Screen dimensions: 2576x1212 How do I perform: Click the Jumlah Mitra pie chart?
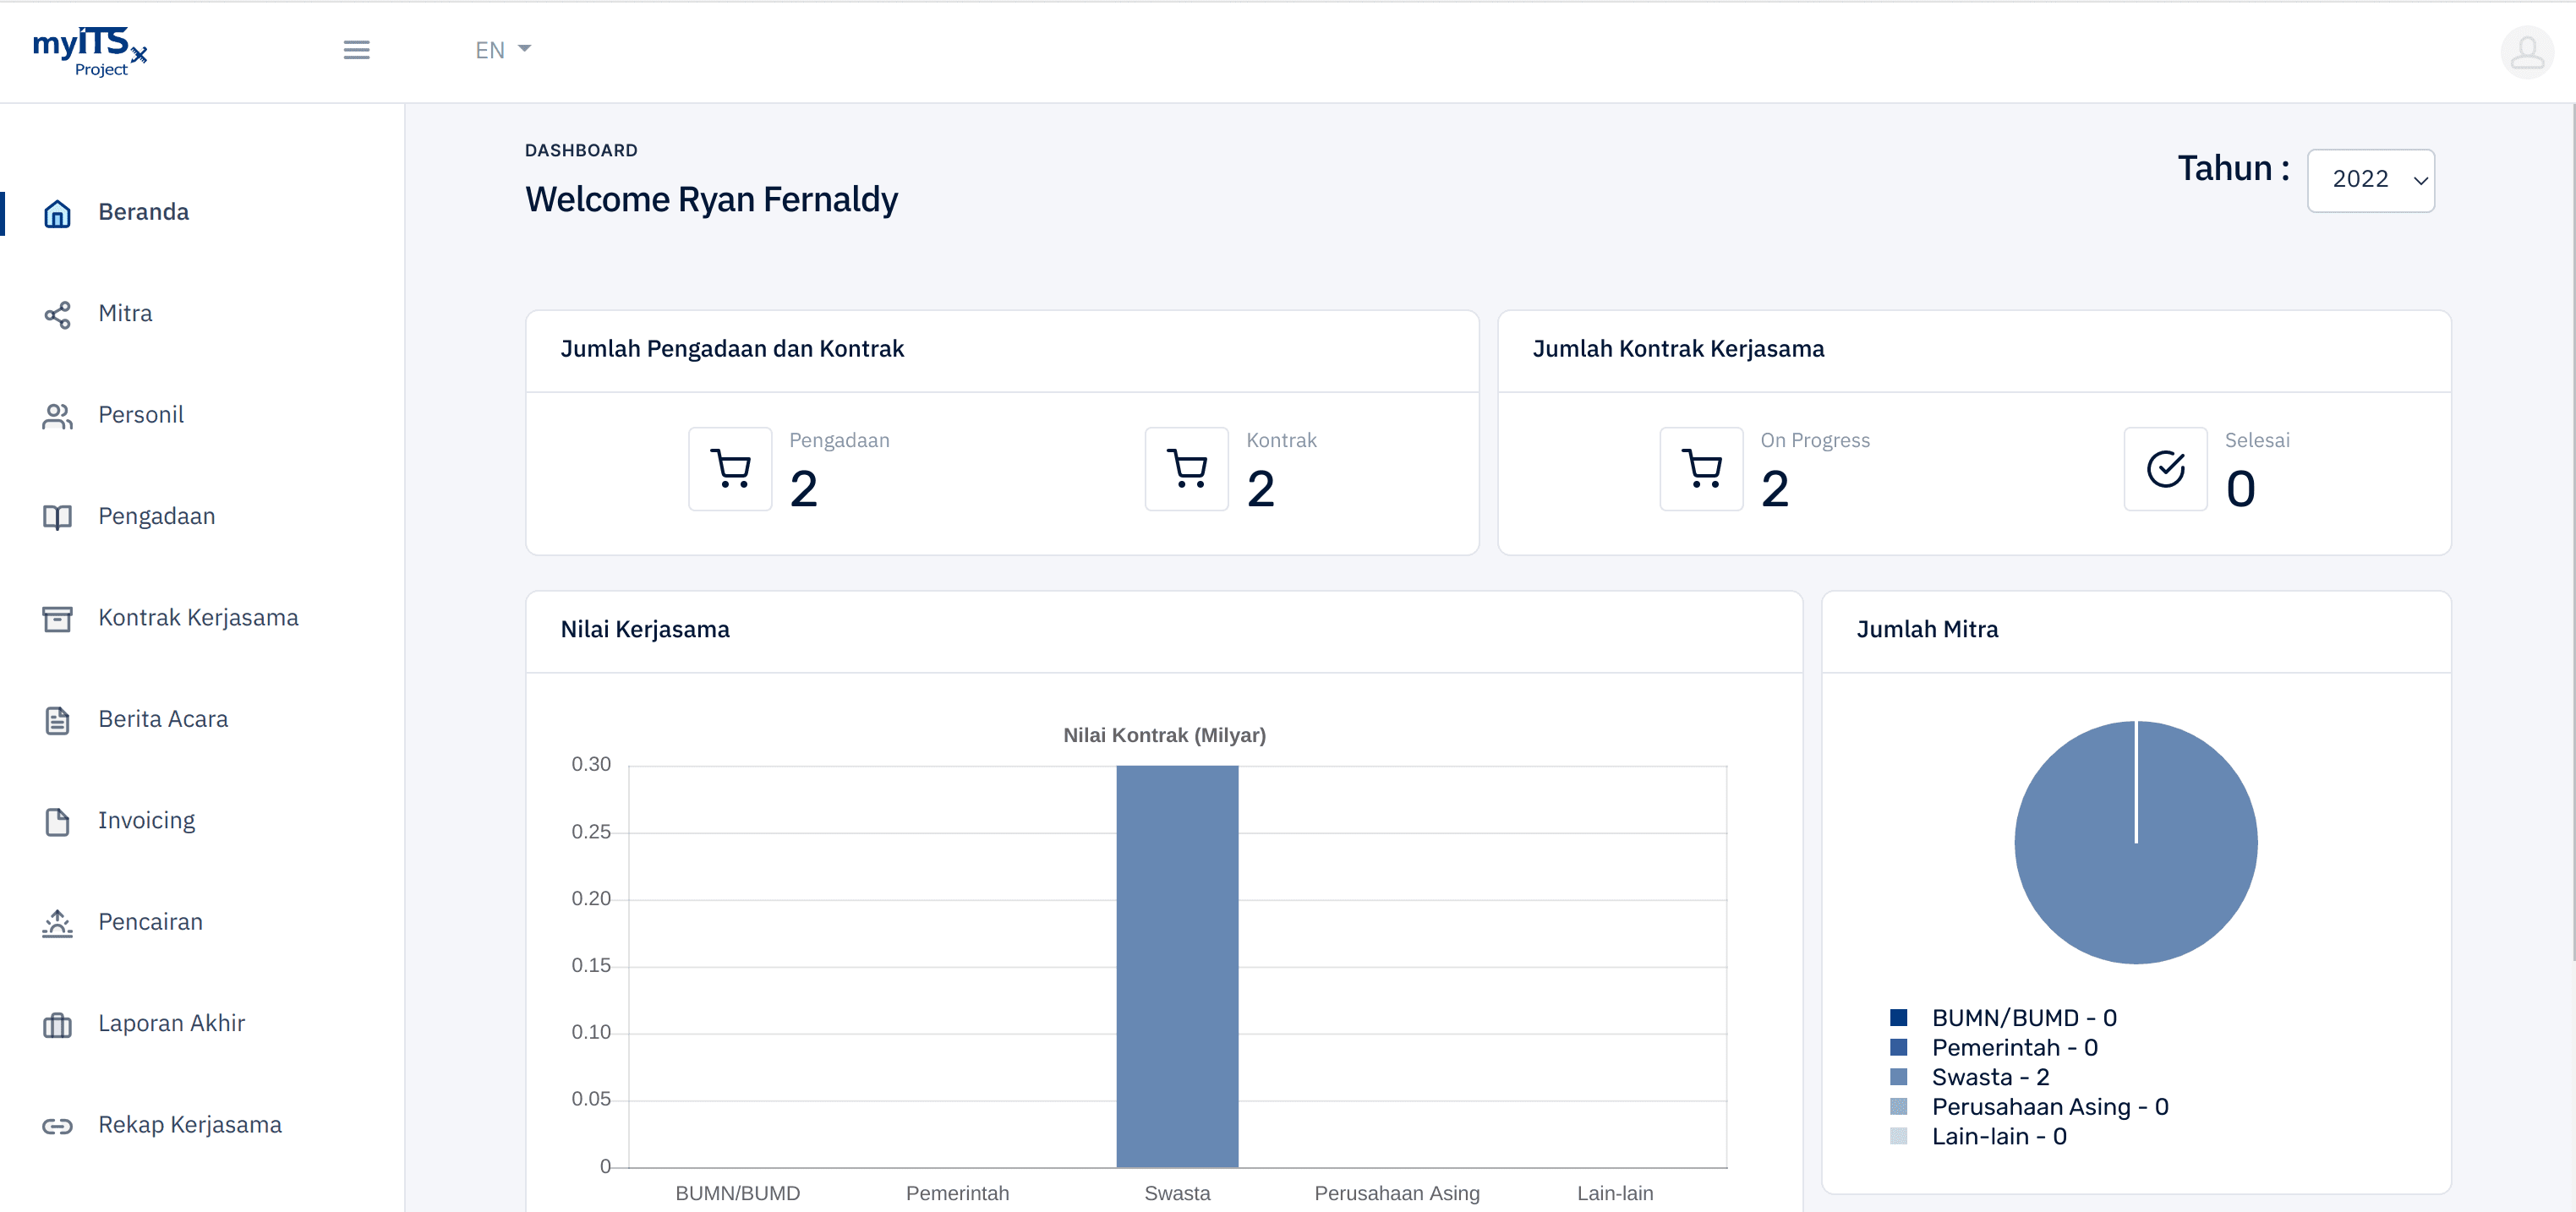[x=2136, y=842]
